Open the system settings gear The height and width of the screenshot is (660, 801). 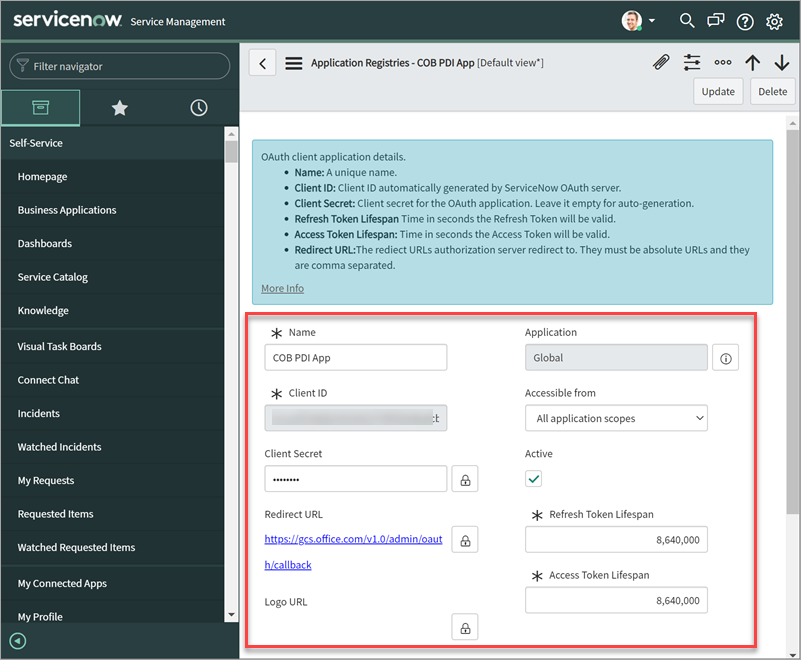click(x=773, y=20)
